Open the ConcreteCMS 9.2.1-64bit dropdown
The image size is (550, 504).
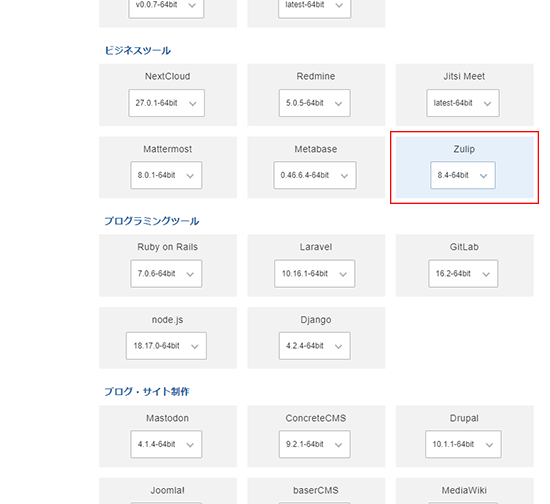[315, 444]
